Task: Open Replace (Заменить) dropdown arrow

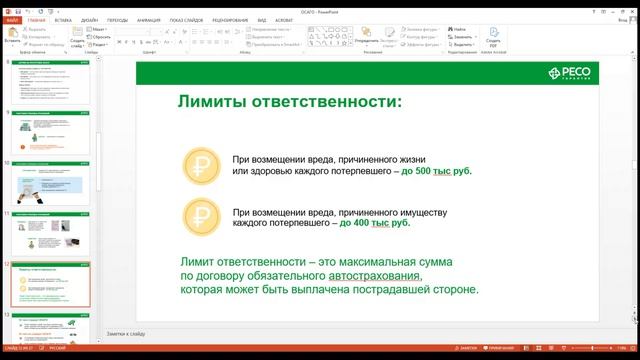Action: (x=476, y=37)
